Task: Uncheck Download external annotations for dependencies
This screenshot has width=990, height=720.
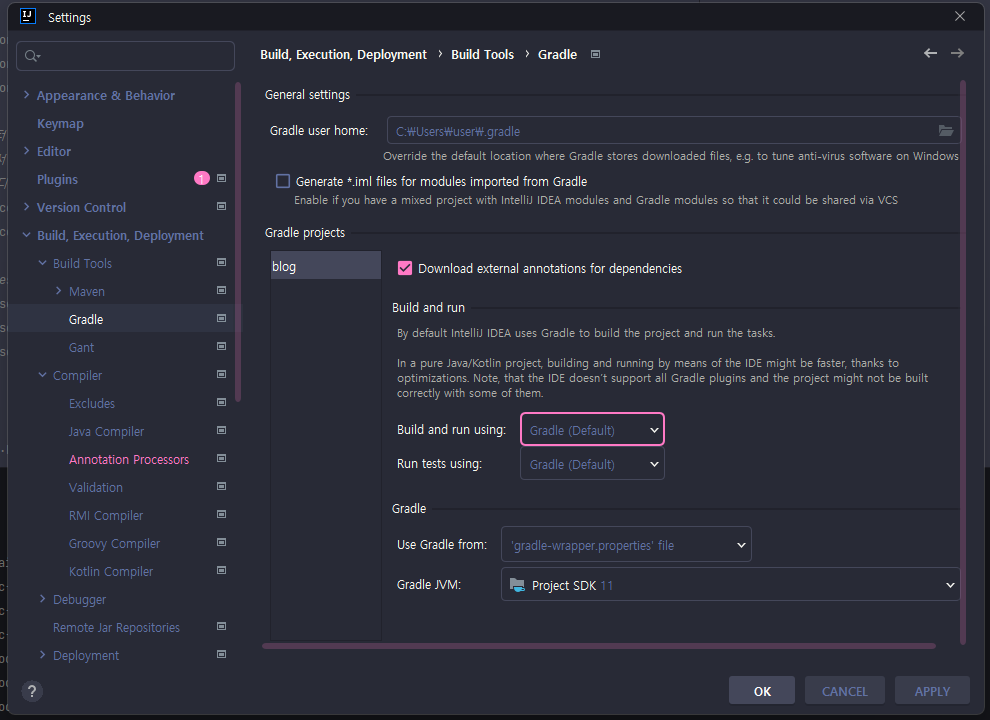Action: [405, 268]
